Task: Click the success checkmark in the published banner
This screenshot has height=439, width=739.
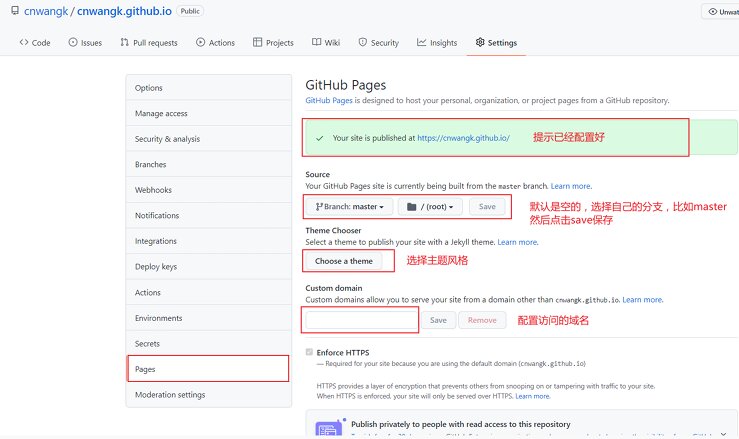Action: [320, 138]
